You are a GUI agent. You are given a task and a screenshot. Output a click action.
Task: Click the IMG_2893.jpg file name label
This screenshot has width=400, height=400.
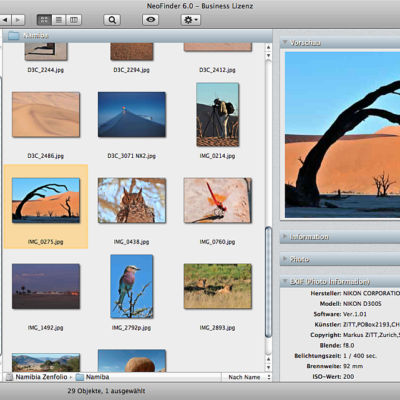217,328
